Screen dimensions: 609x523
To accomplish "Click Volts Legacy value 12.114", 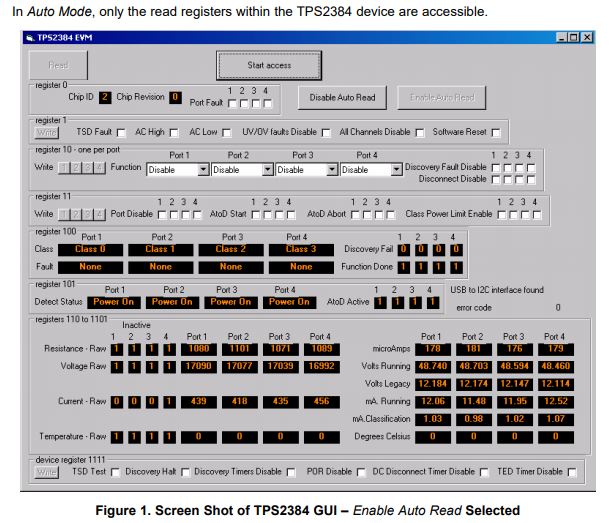I will tap(556, 384).
